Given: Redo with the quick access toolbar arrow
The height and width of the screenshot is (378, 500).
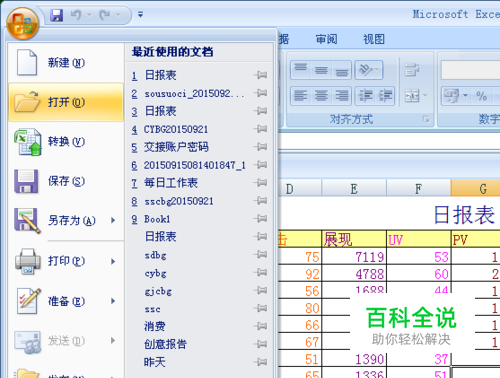Looking at the screenshot, I should [x=104, y=15].
